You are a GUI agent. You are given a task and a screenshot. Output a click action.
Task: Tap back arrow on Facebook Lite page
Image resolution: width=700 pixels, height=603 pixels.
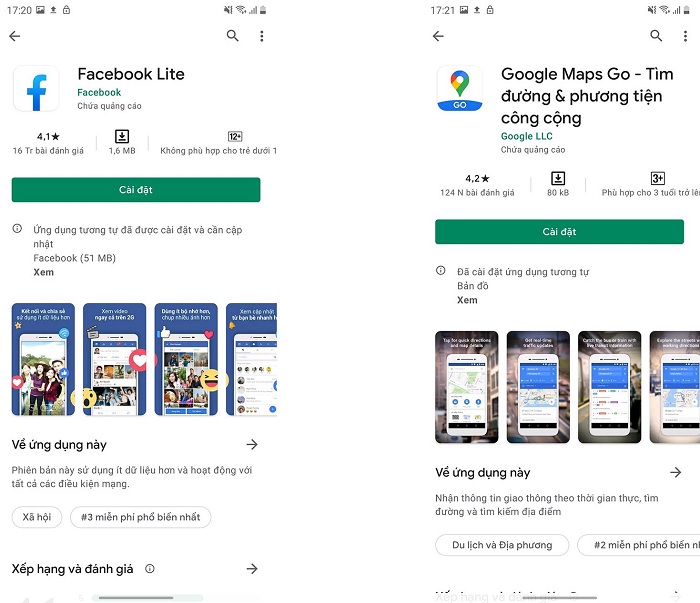click(x=15, y=36)
